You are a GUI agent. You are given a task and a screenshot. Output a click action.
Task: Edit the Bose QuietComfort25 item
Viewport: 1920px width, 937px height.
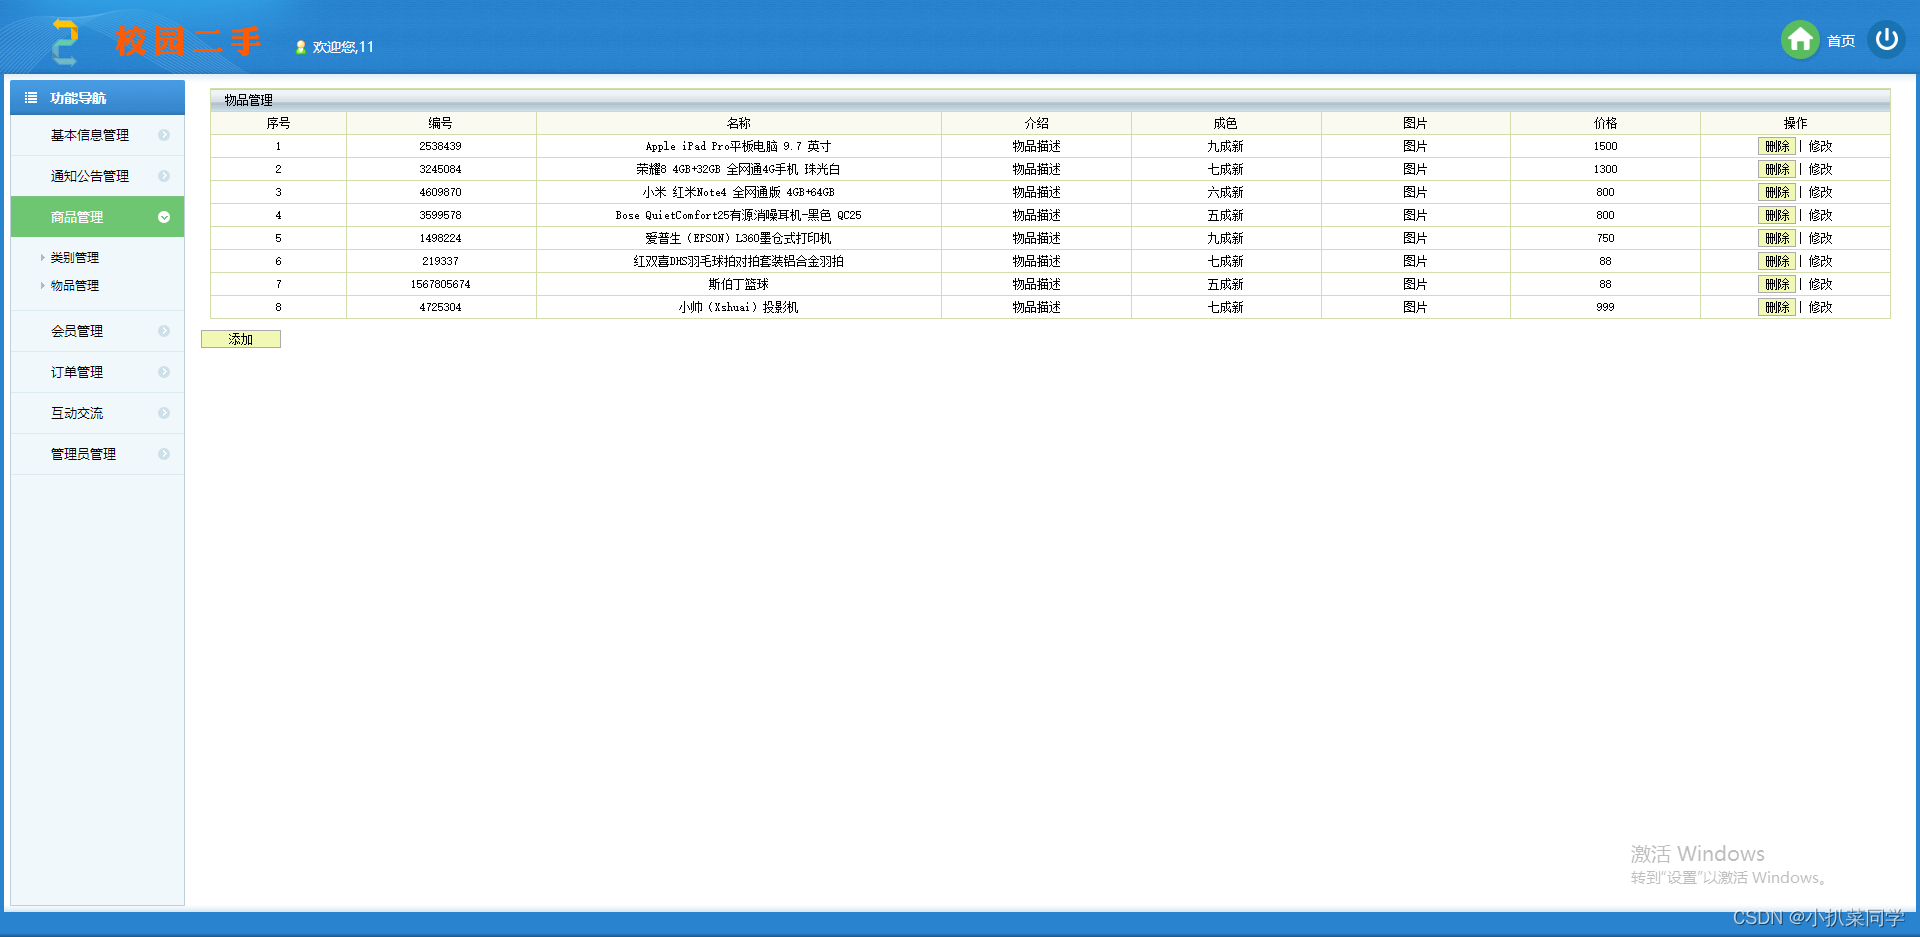pos(1821,215)
